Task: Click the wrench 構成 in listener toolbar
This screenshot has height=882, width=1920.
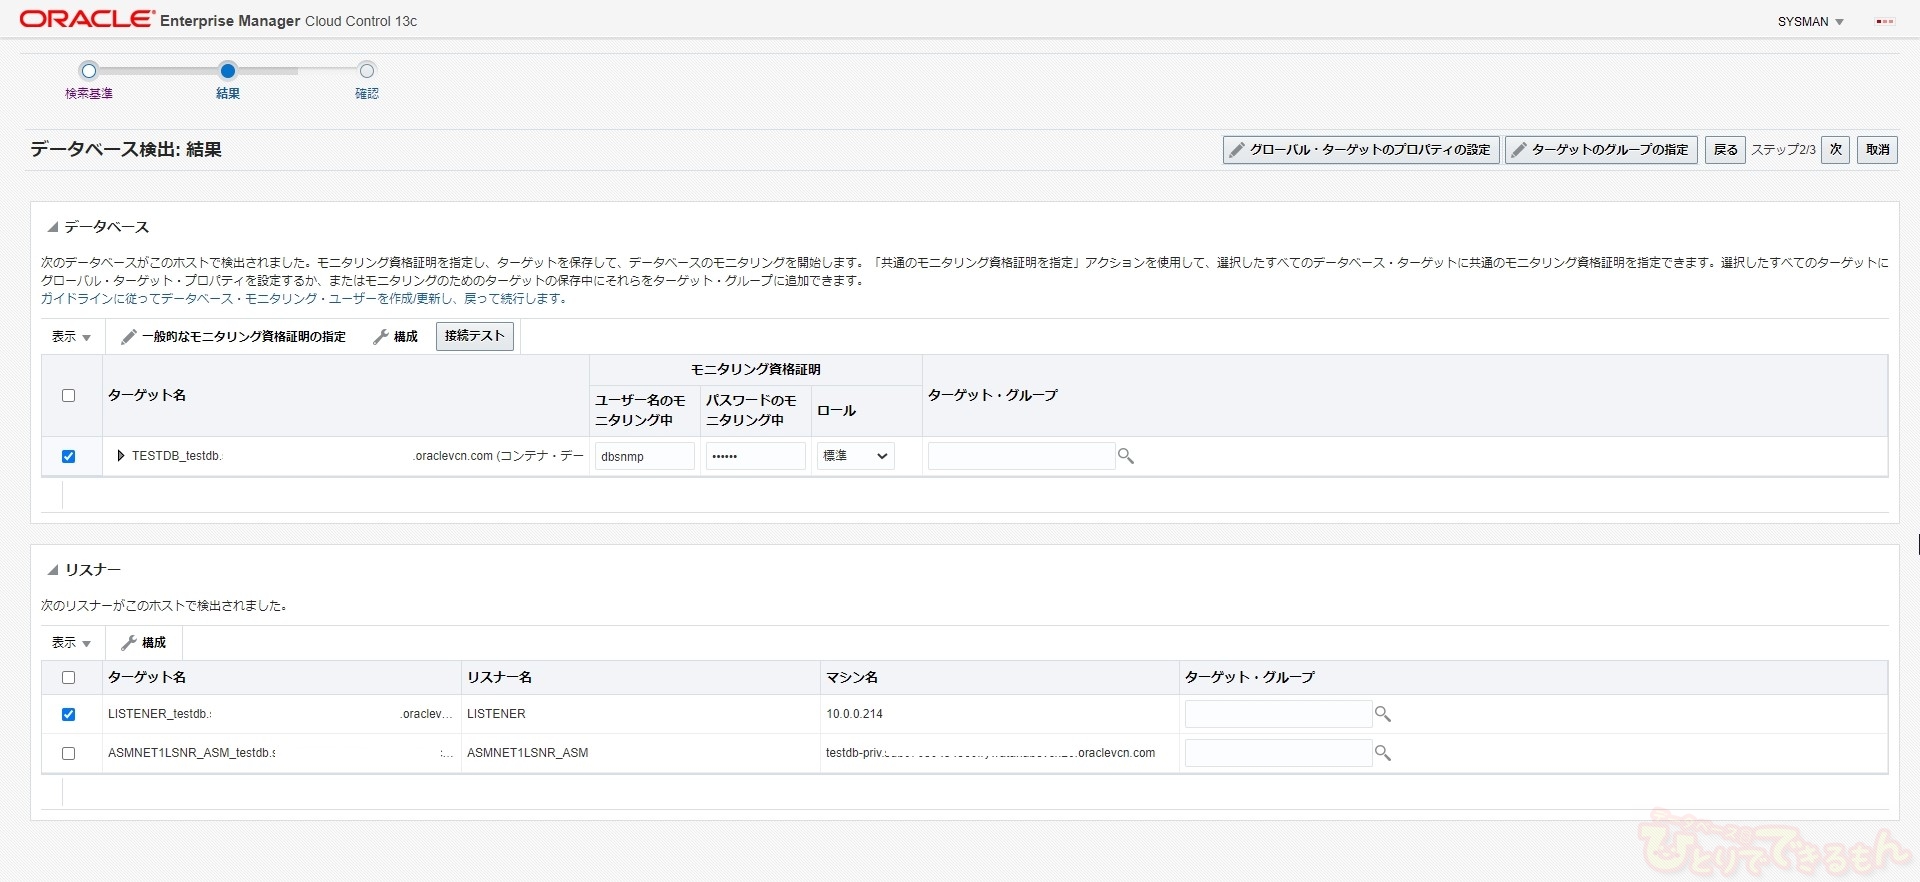Action: [x=143, y=643]
